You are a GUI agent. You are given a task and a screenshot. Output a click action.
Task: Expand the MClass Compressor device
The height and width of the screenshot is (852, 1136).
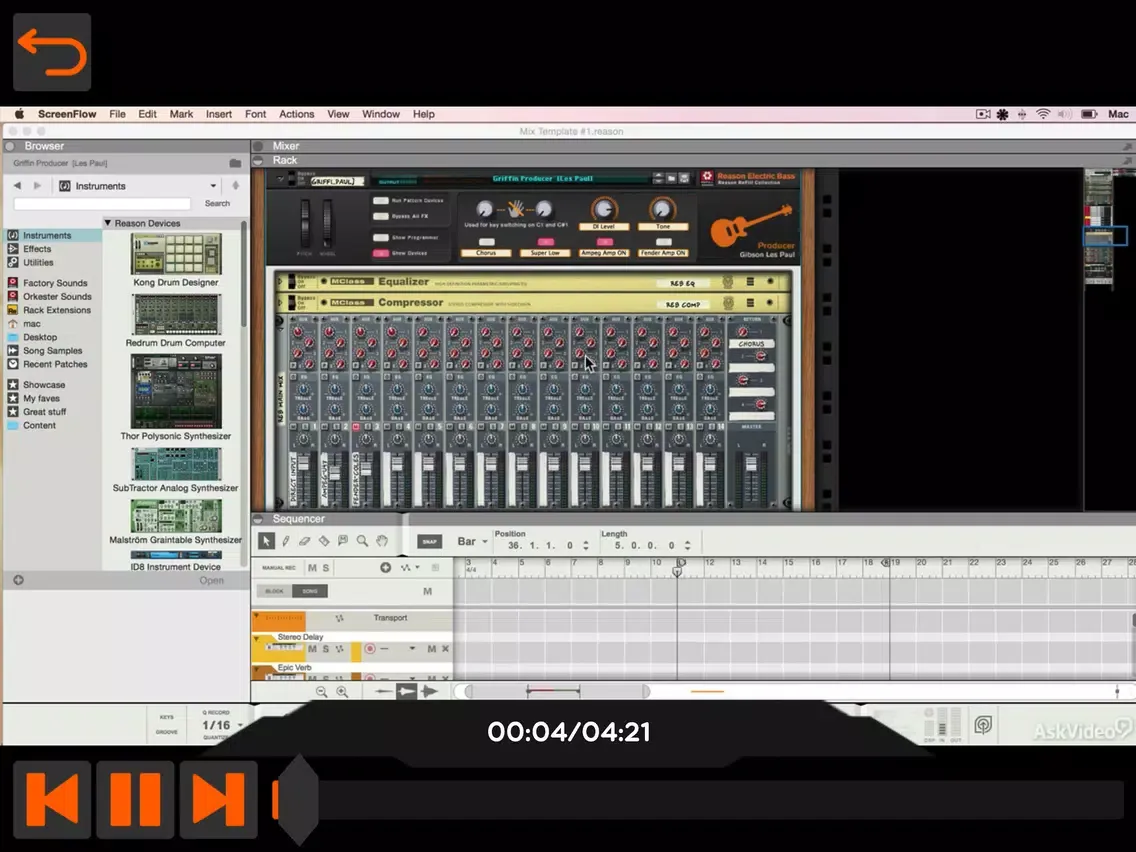coord(280,303)
